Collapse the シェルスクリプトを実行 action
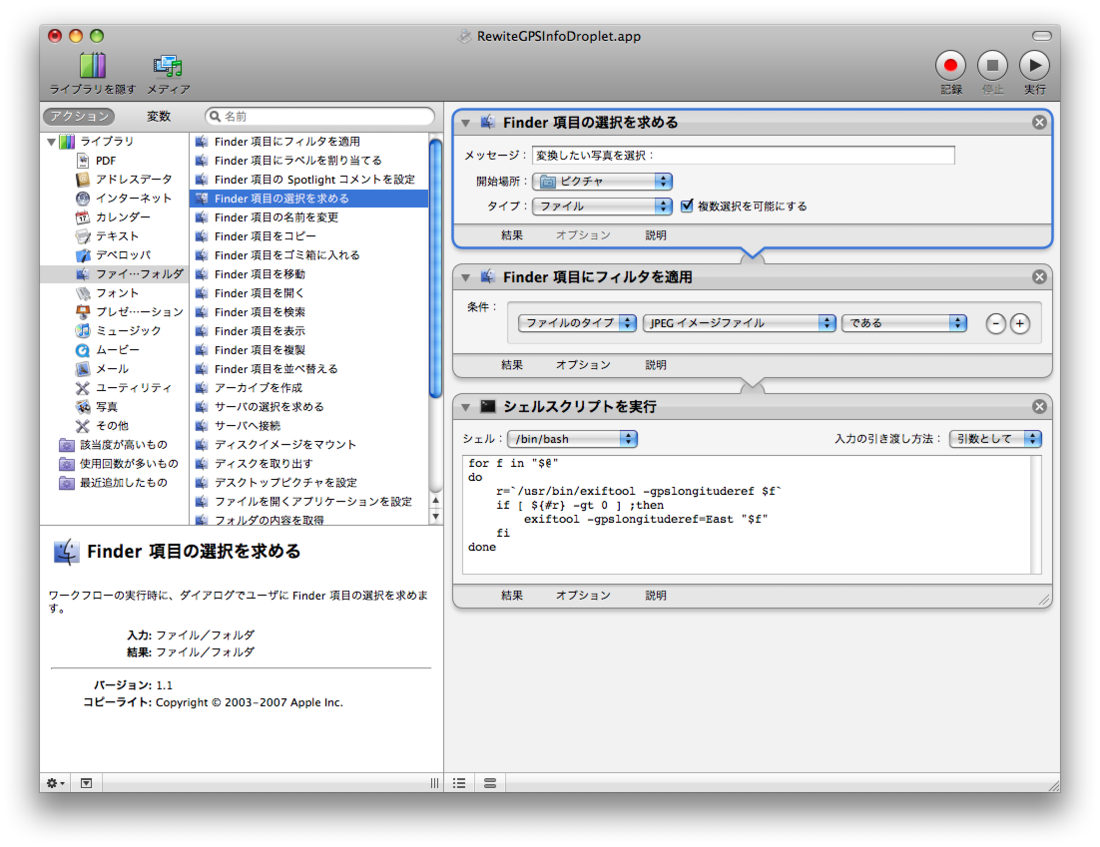Image resolution: width=1100 pixels, height=847 pixels. point(466,407)
